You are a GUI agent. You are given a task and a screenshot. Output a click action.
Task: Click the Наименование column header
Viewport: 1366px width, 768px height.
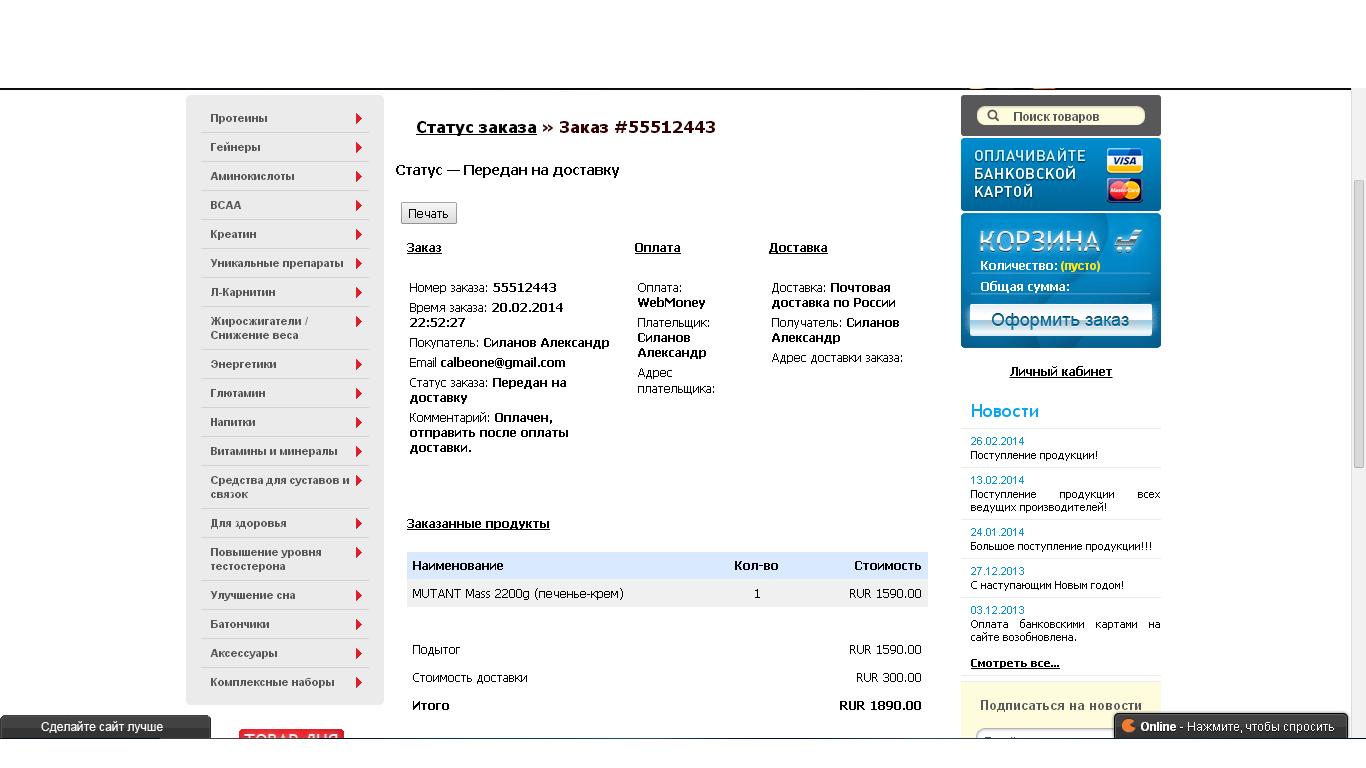coord(458,566)
